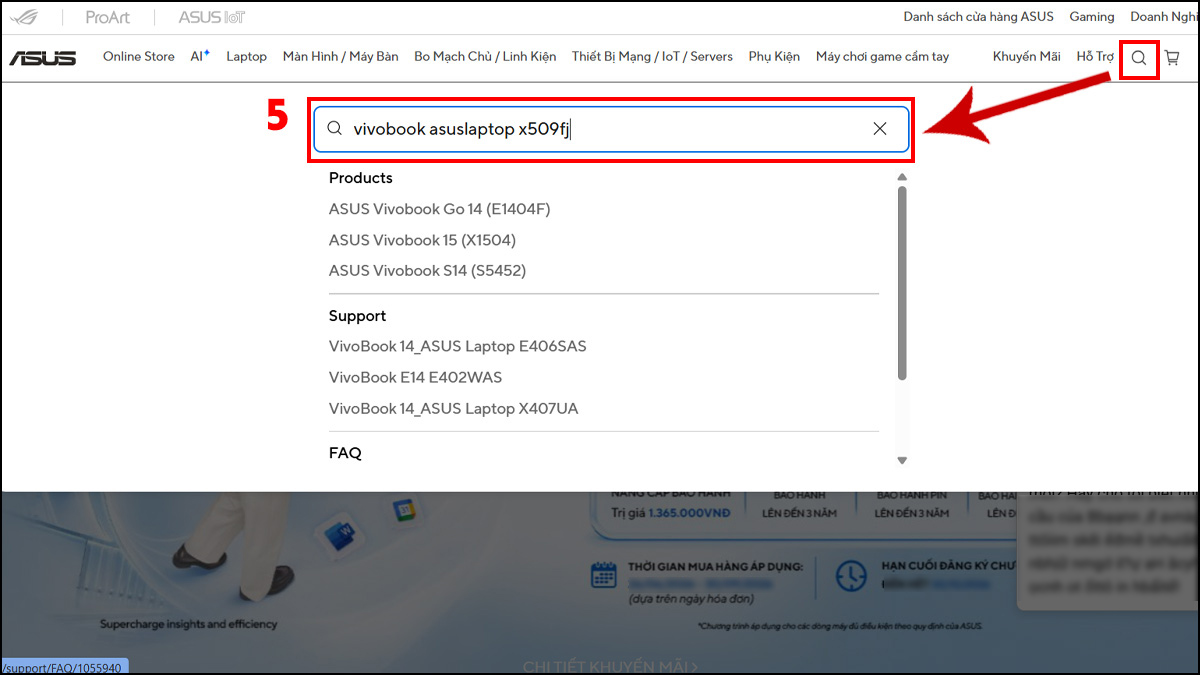This screenshot has height=675, width=1200.
Task: Open the ASUS IoT brand link
Action: click(x=212, y=17)
